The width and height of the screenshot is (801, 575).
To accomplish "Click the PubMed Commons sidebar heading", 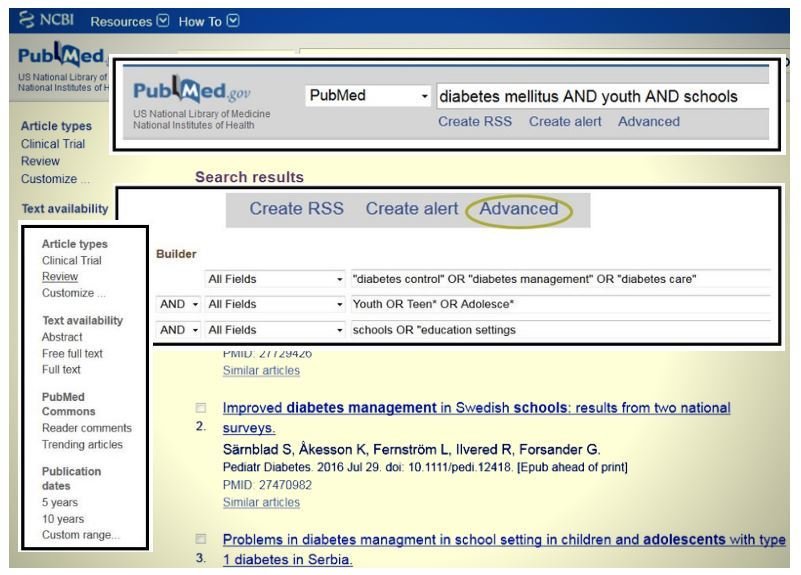I will point(68,404).
